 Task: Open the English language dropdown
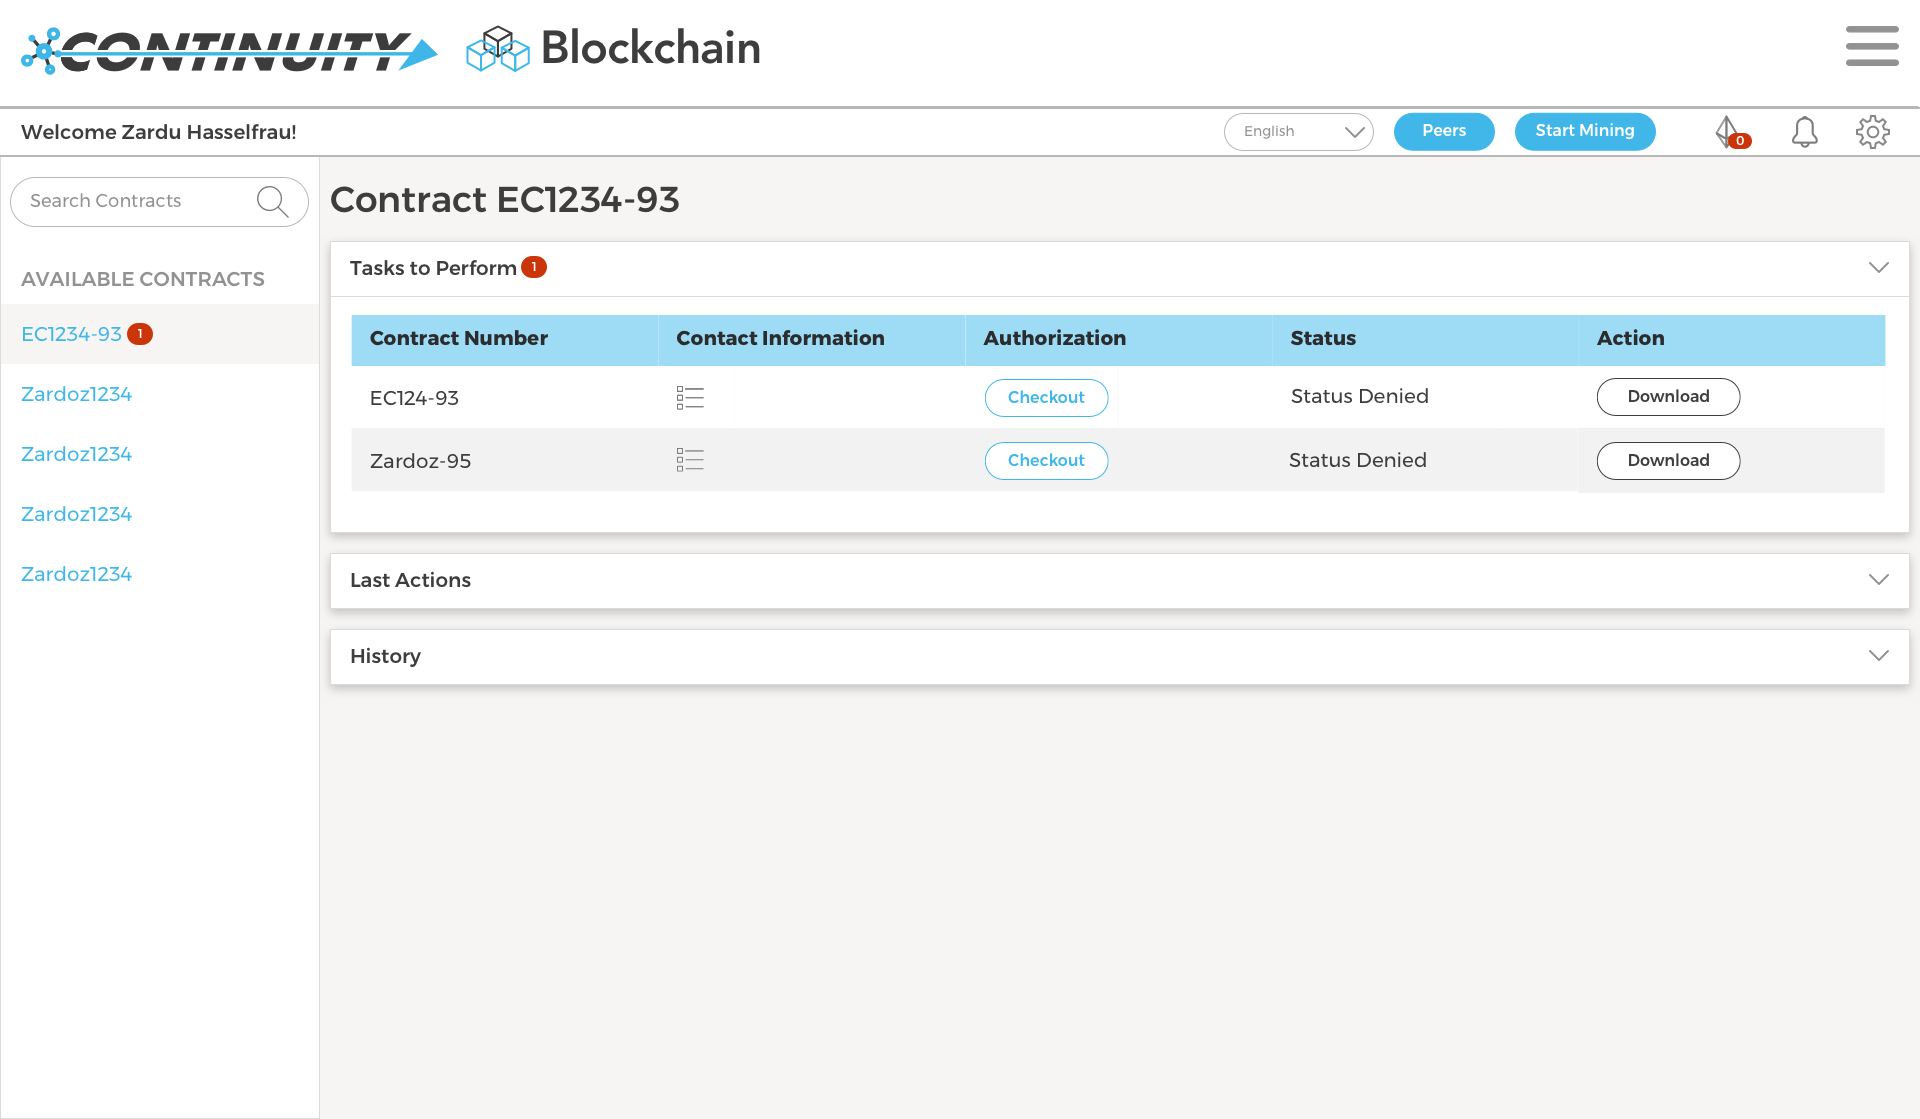pos(1298,132)
